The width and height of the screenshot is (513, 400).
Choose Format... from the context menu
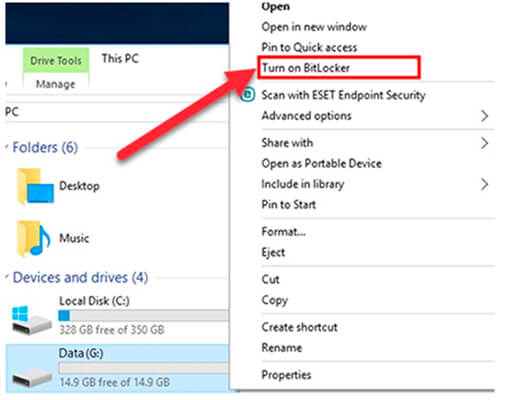point(283,232)
